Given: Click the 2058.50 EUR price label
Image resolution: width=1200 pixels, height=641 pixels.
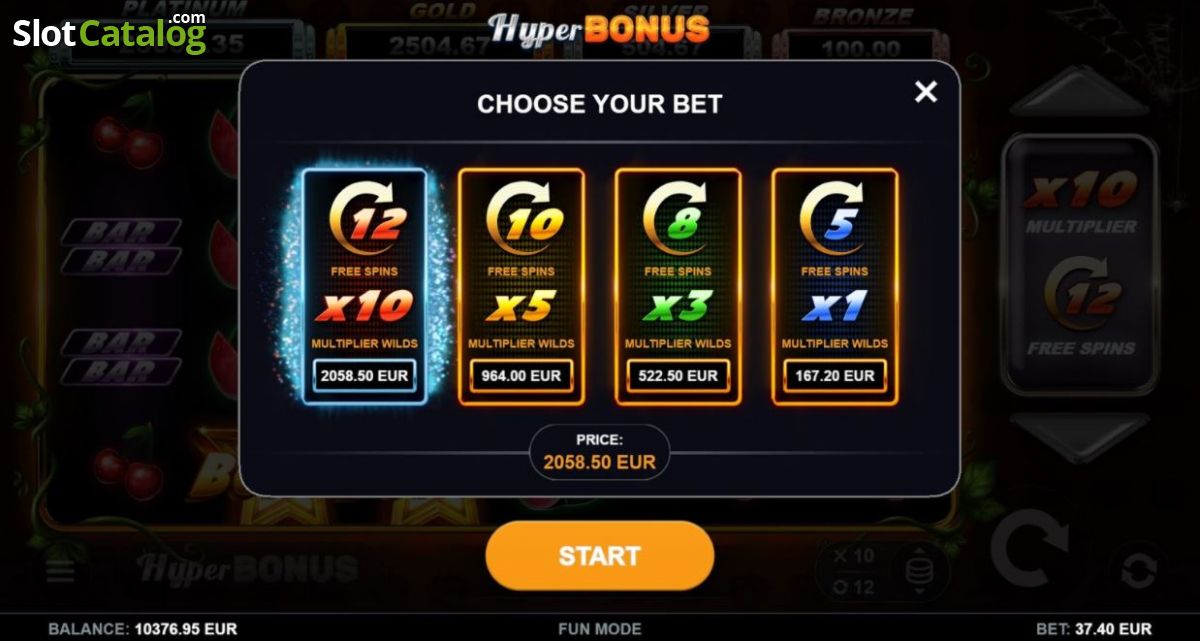Looking at the screenshot, I should pyautogui.click(x=365, y=376).
